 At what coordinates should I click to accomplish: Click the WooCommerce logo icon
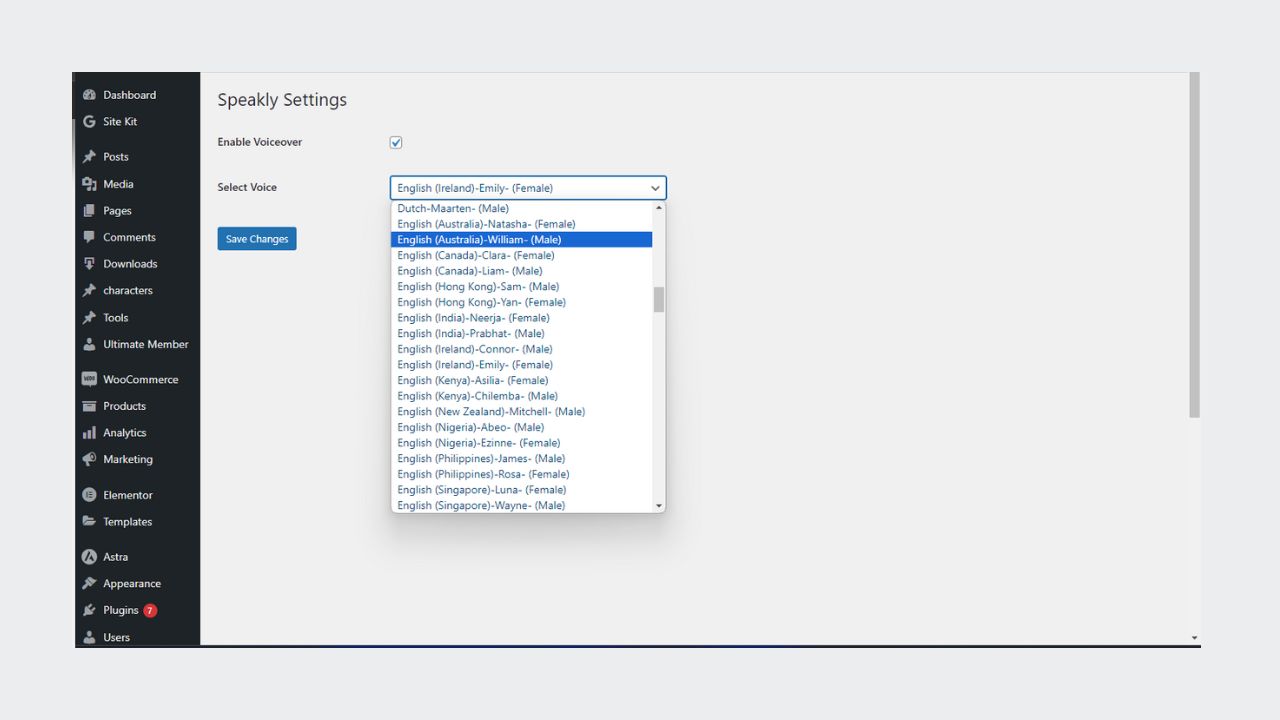tap(89, 380)
